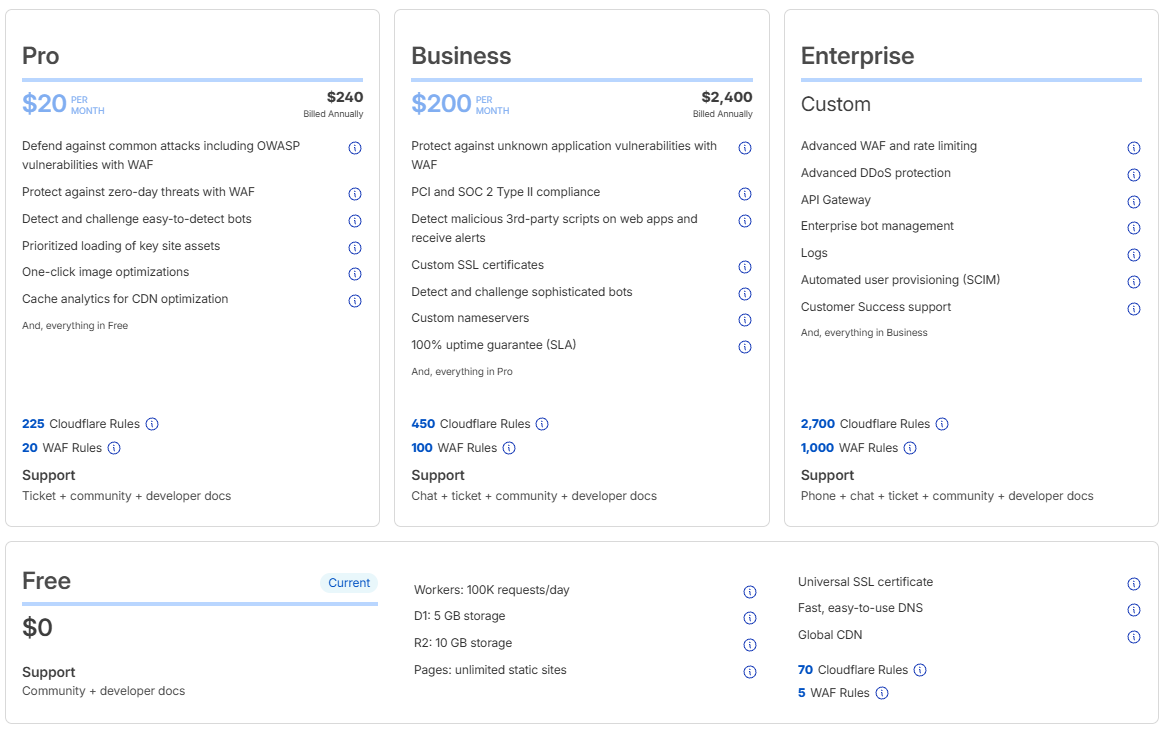This screenshot has width=1168, height=731.
Task: Open info icon for unknown application vulnerabilities
Action: 745,148
